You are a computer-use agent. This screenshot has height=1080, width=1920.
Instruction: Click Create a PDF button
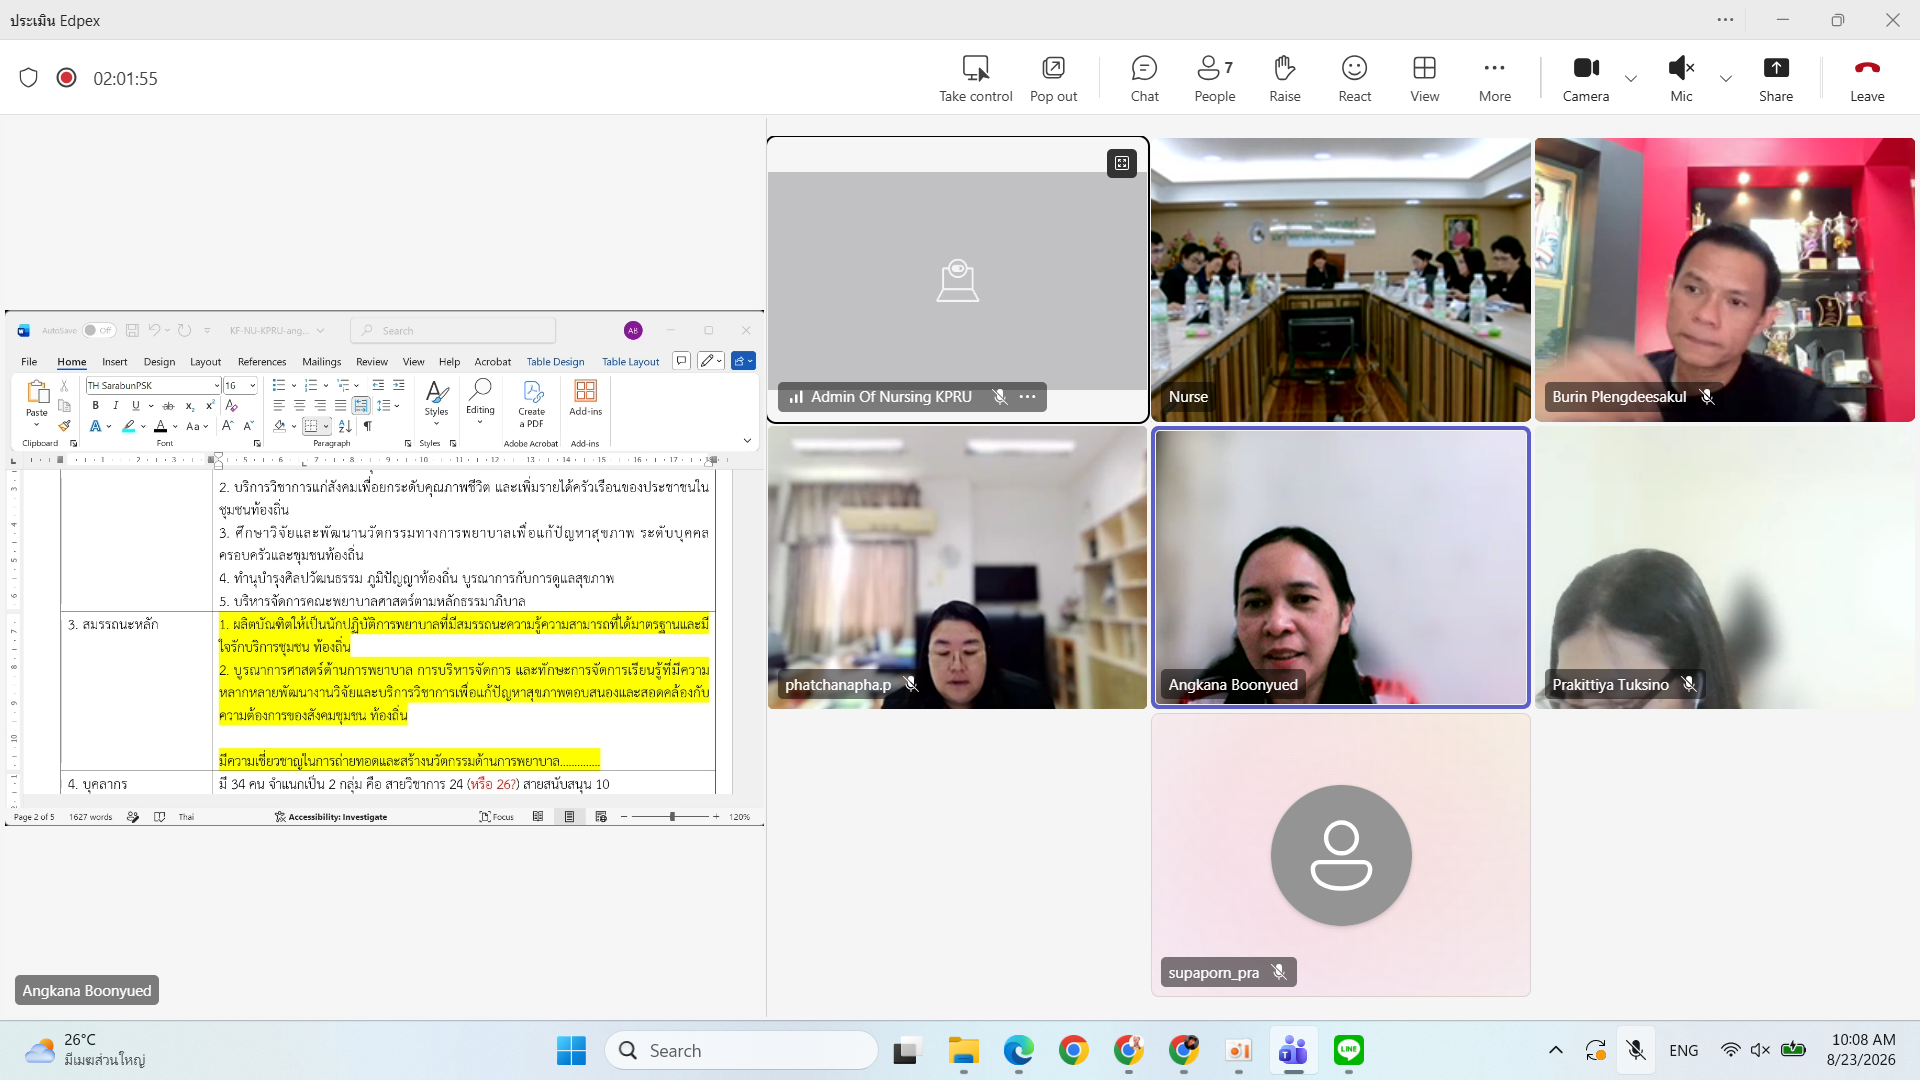pyautogui.click(x=532, y=403)
